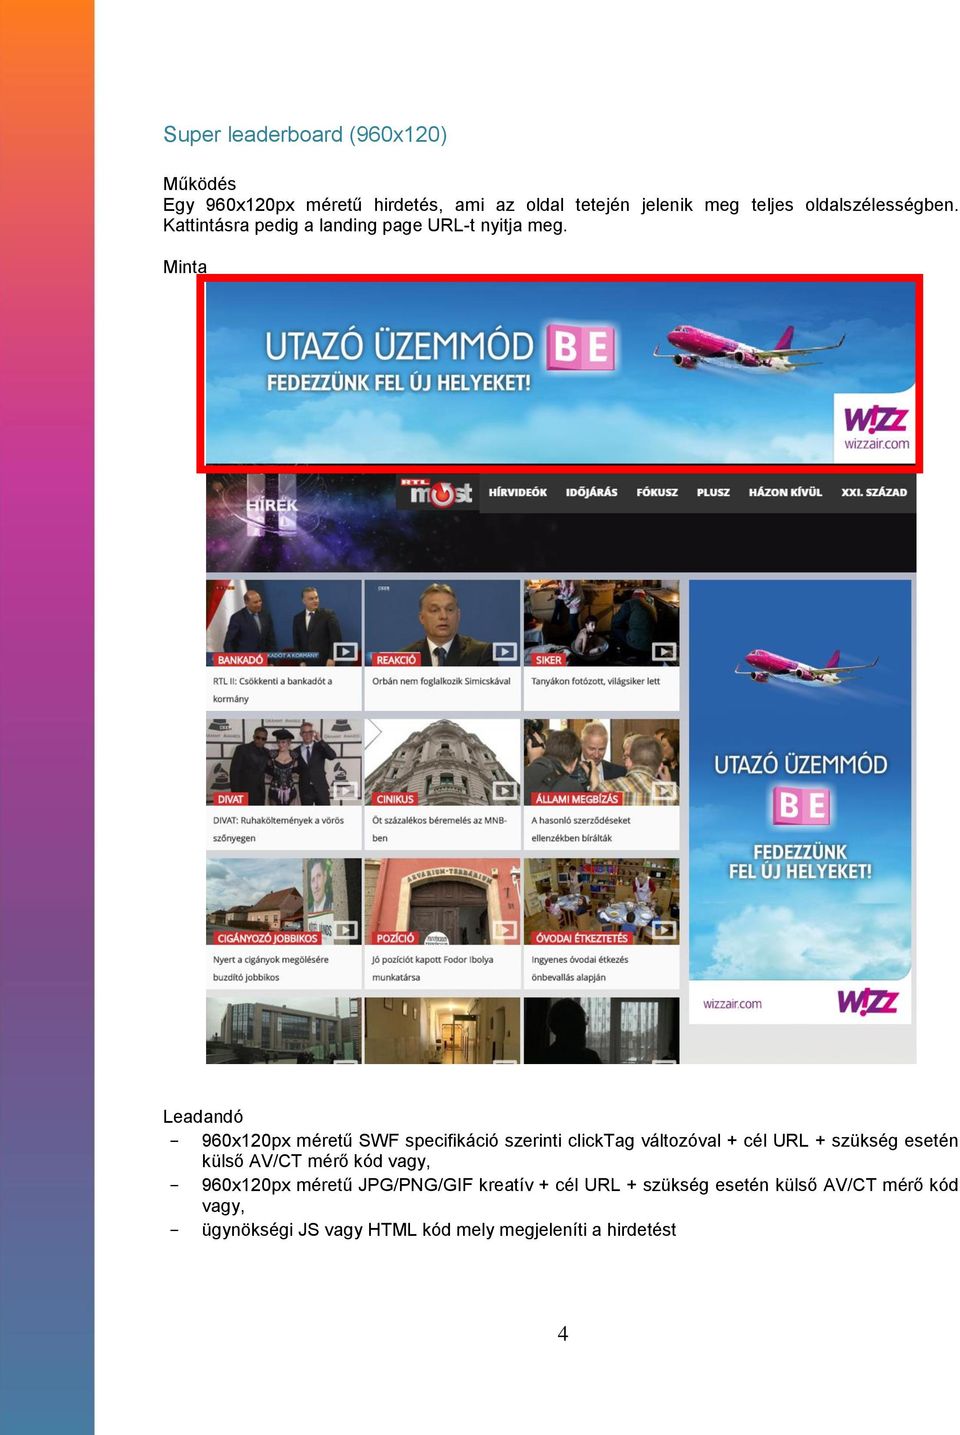The height and width of the screenshot is (1435, 960).
Task: Open the CINIKUS building thumbnail
Action: pos(442,762)
